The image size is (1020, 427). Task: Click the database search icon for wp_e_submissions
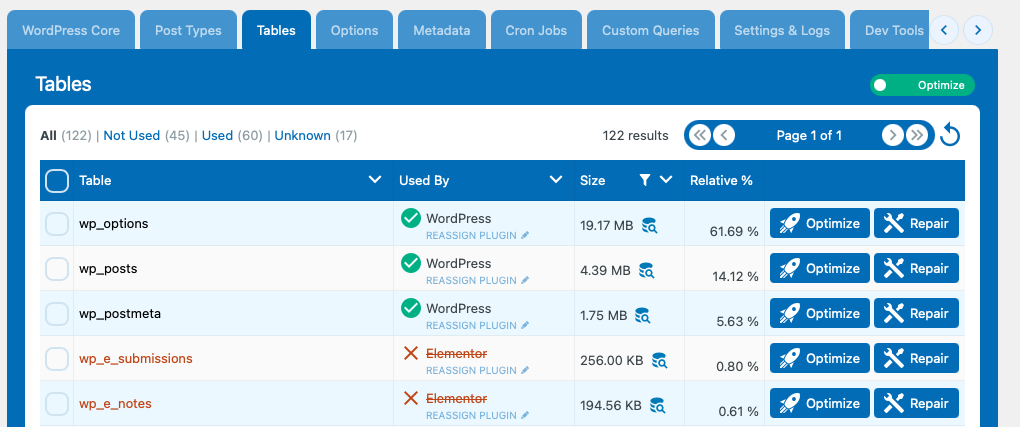[x=659, y=360]
